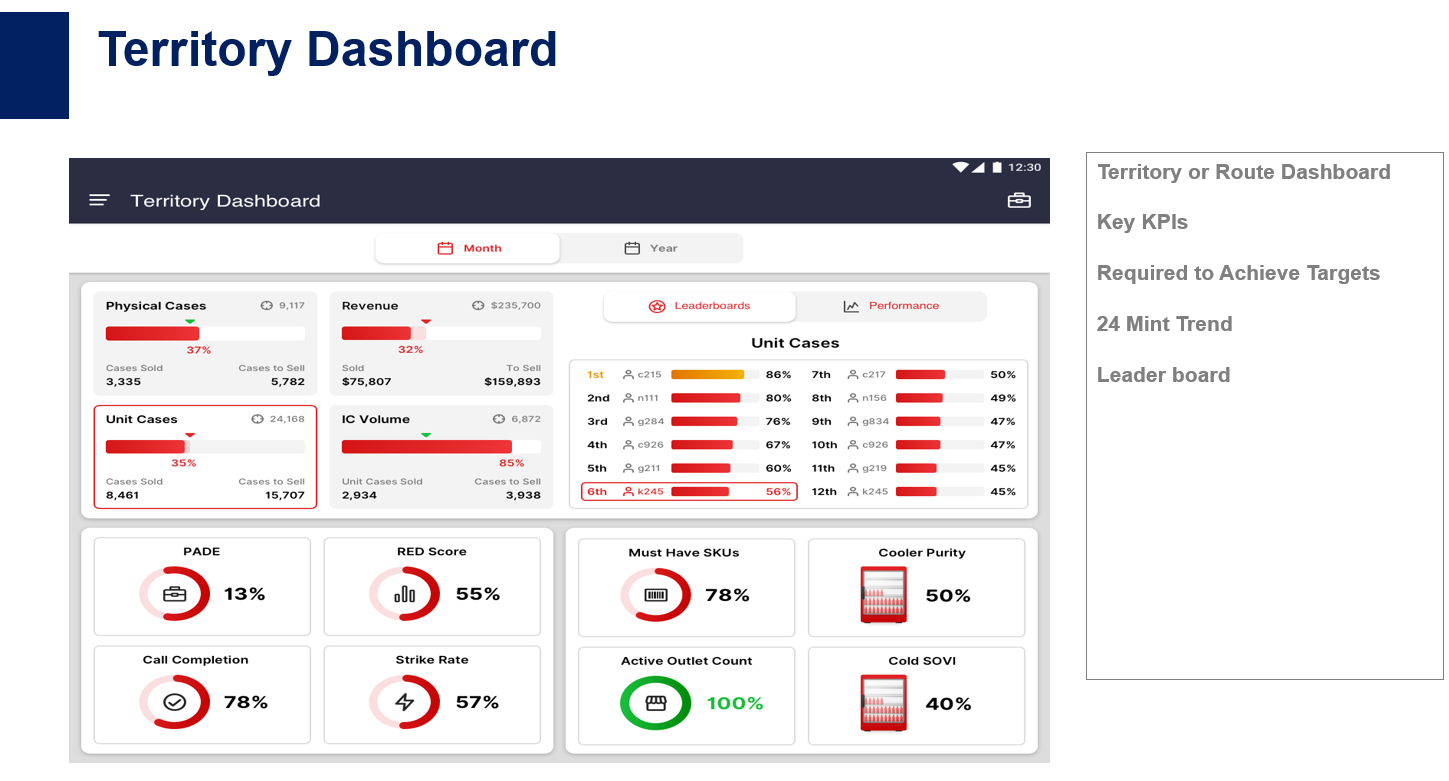Click the briefcase icon in the header
The height and width of the screenshot is (781, 1449).
[1018, 200]
